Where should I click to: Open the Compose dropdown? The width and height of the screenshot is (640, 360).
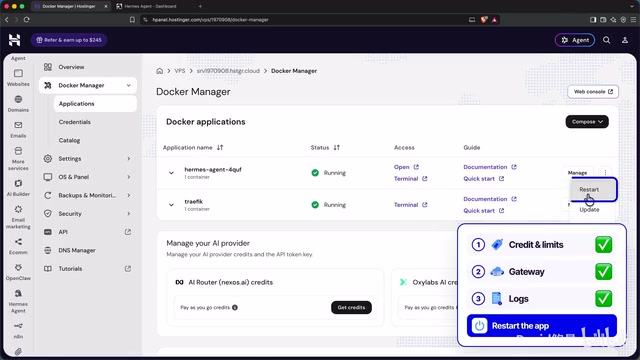[587, 122]
